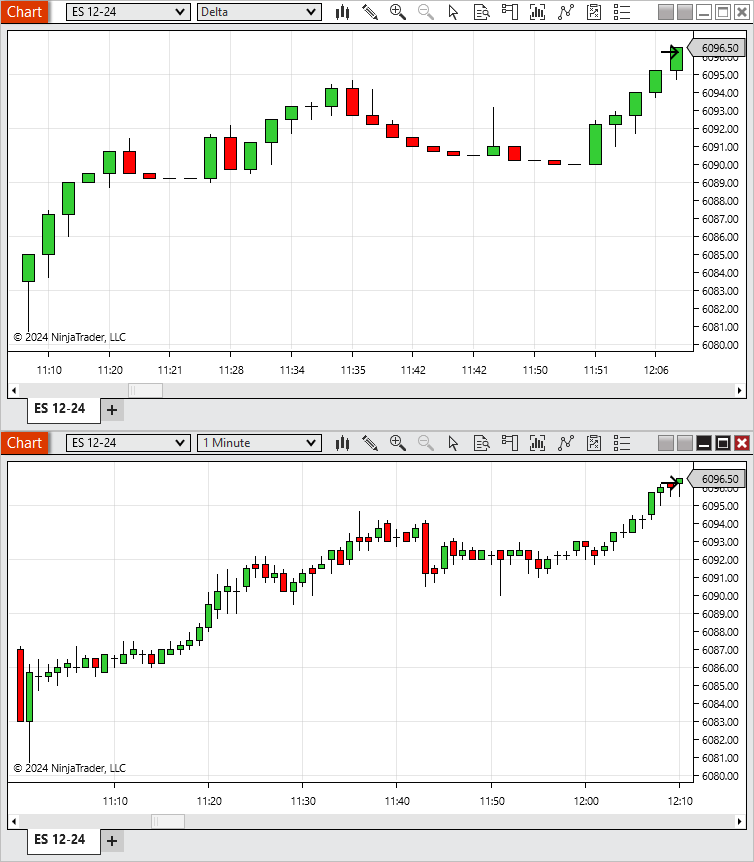Select the cursor pointer tool in 1 Minute chart

pos(454,443)
